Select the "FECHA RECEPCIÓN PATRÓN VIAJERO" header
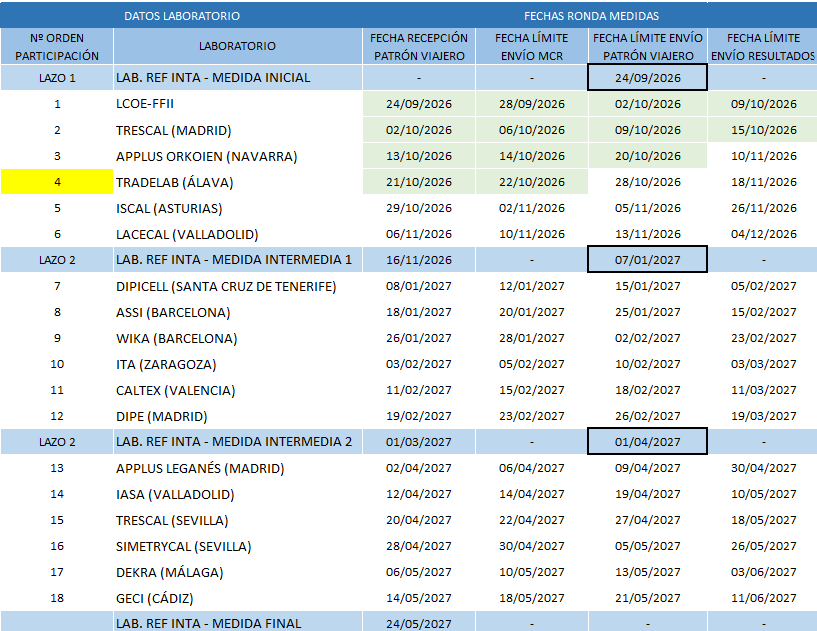This screenshot has height=631, width=817. click(419, 46)
